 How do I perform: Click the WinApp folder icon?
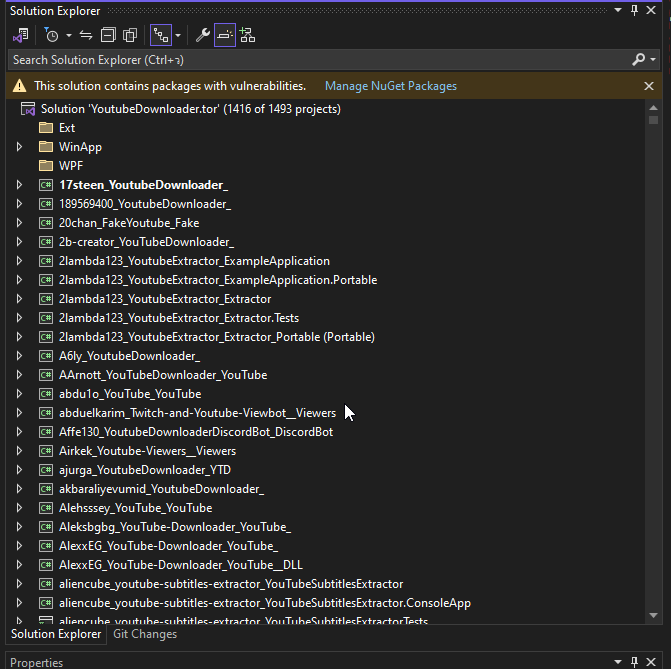[x=46, y=147]
